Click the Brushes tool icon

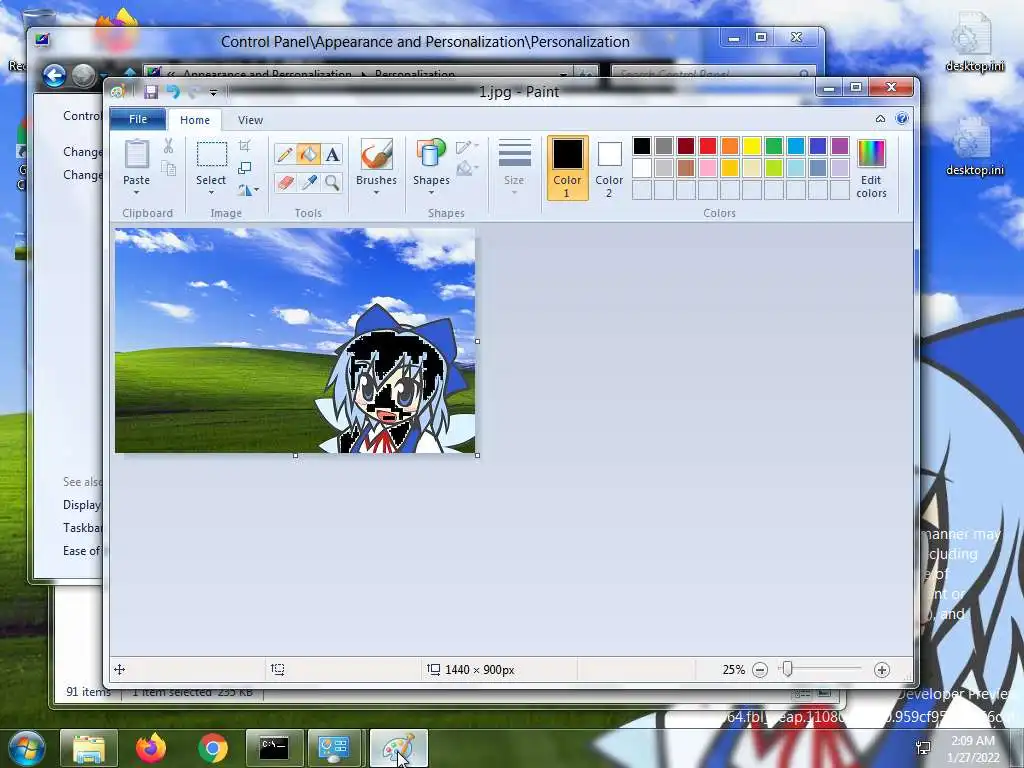point(376,155)
